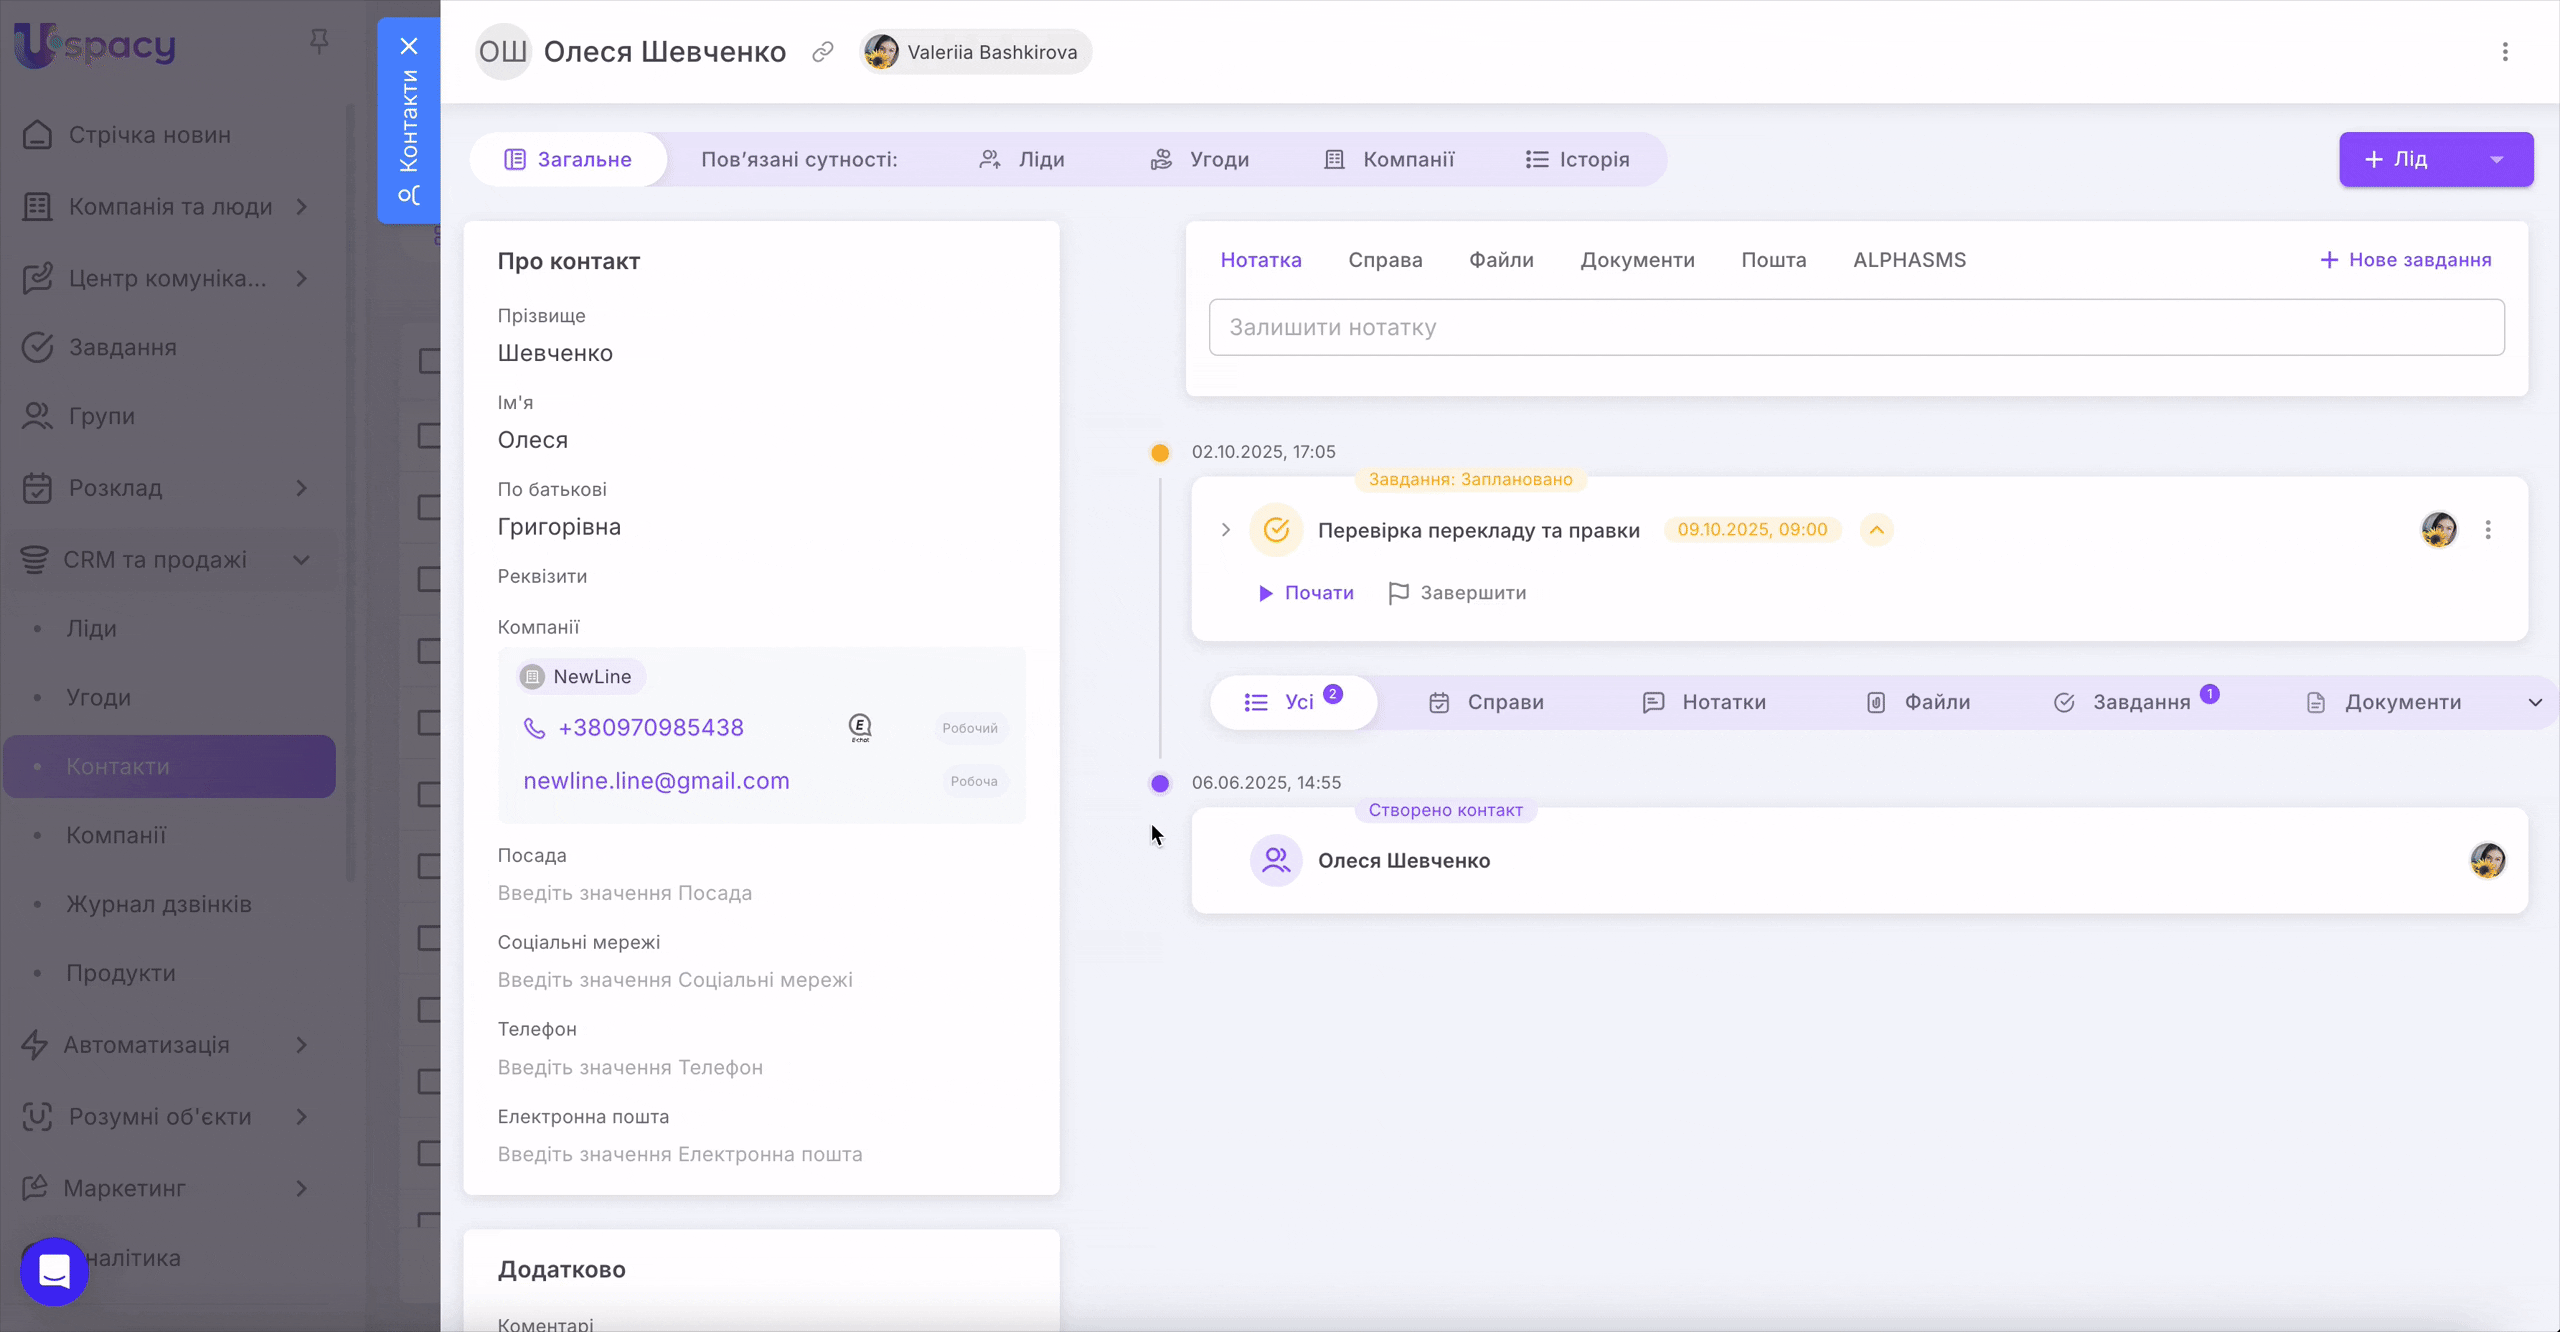Screen dimensions: 2560x1332
Task: Click the copy link icon beside contact name
Action: 822,52
